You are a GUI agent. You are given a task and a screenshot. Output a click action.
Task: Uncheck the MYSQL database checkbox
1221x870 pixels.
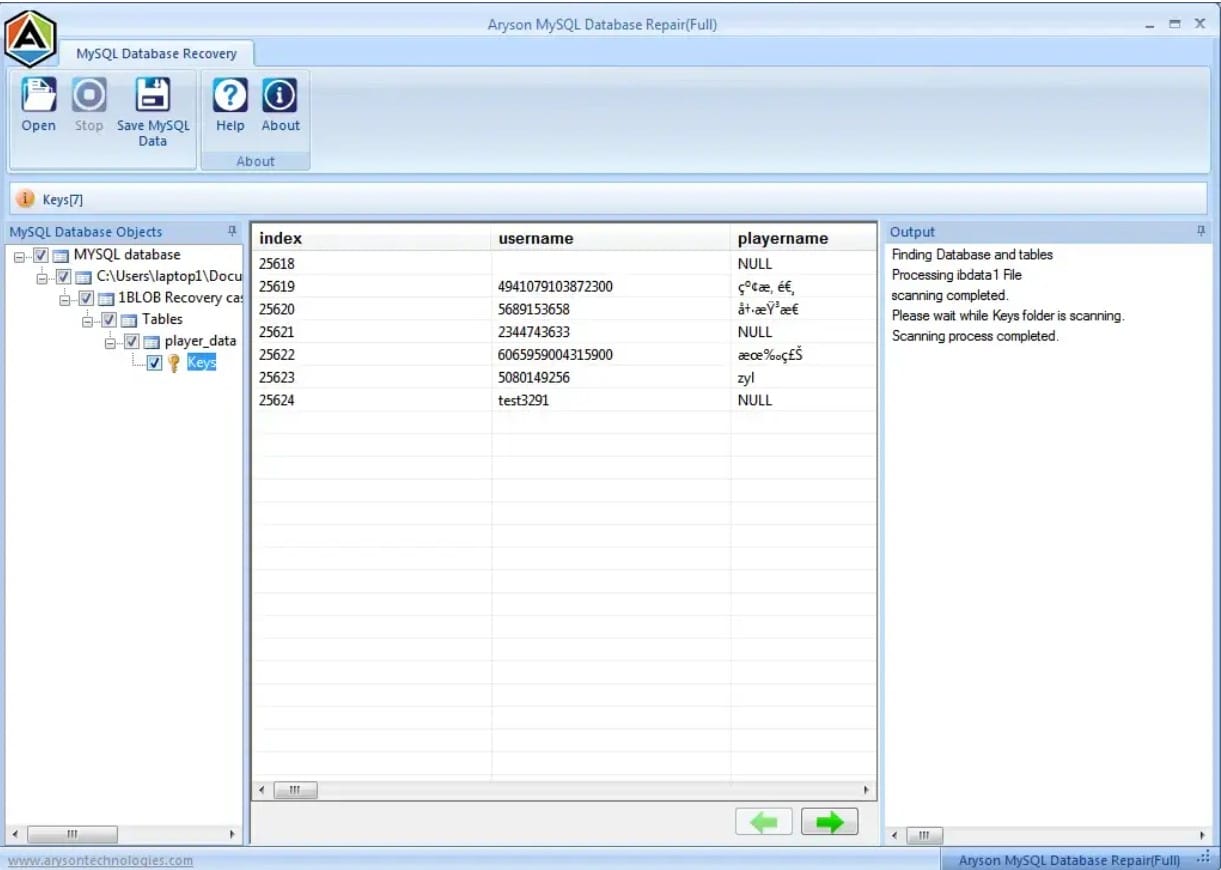point(41,255)
